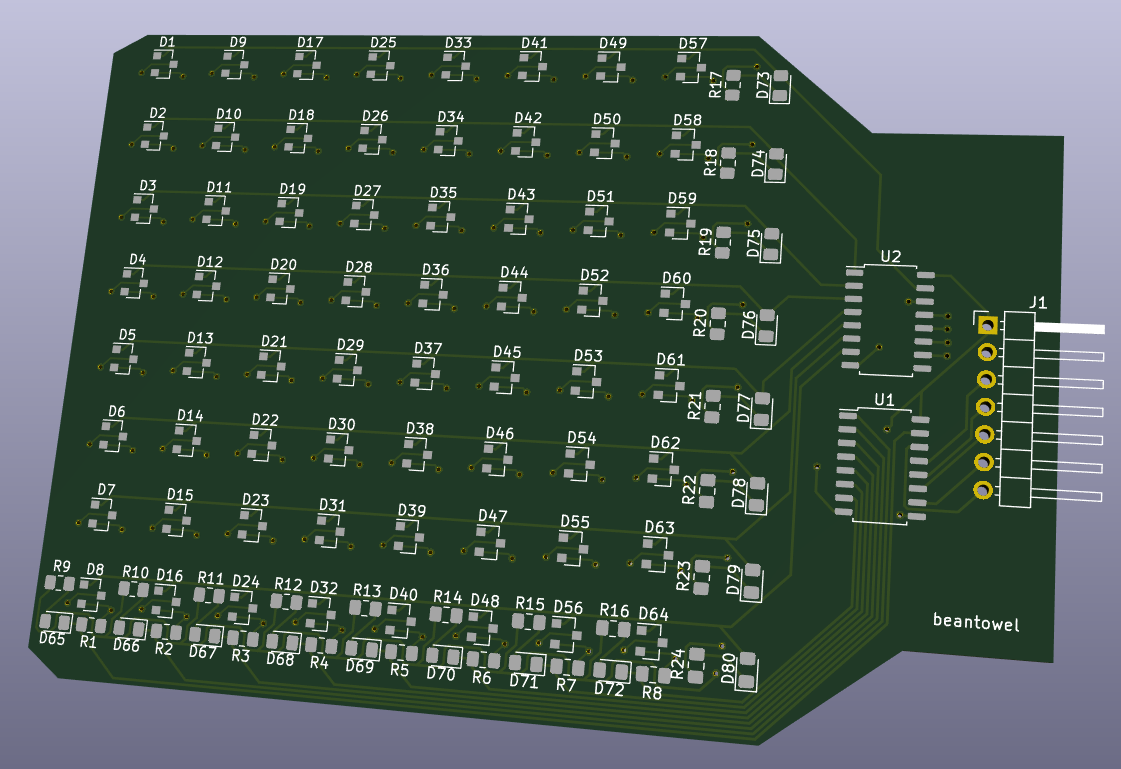Click the D60 LED label

click(x=676, y=278)
